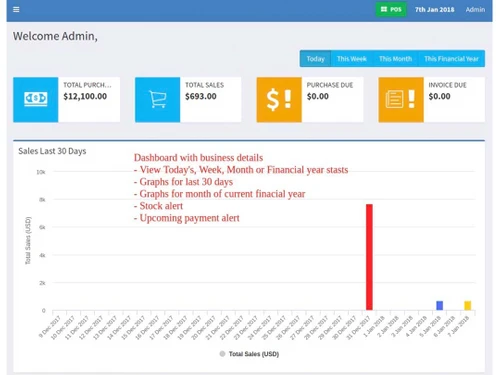Viewport: 500px width, 375px height.
Task: Click the Total Sales (USD) y-axis title
Action: pos(28,241)
